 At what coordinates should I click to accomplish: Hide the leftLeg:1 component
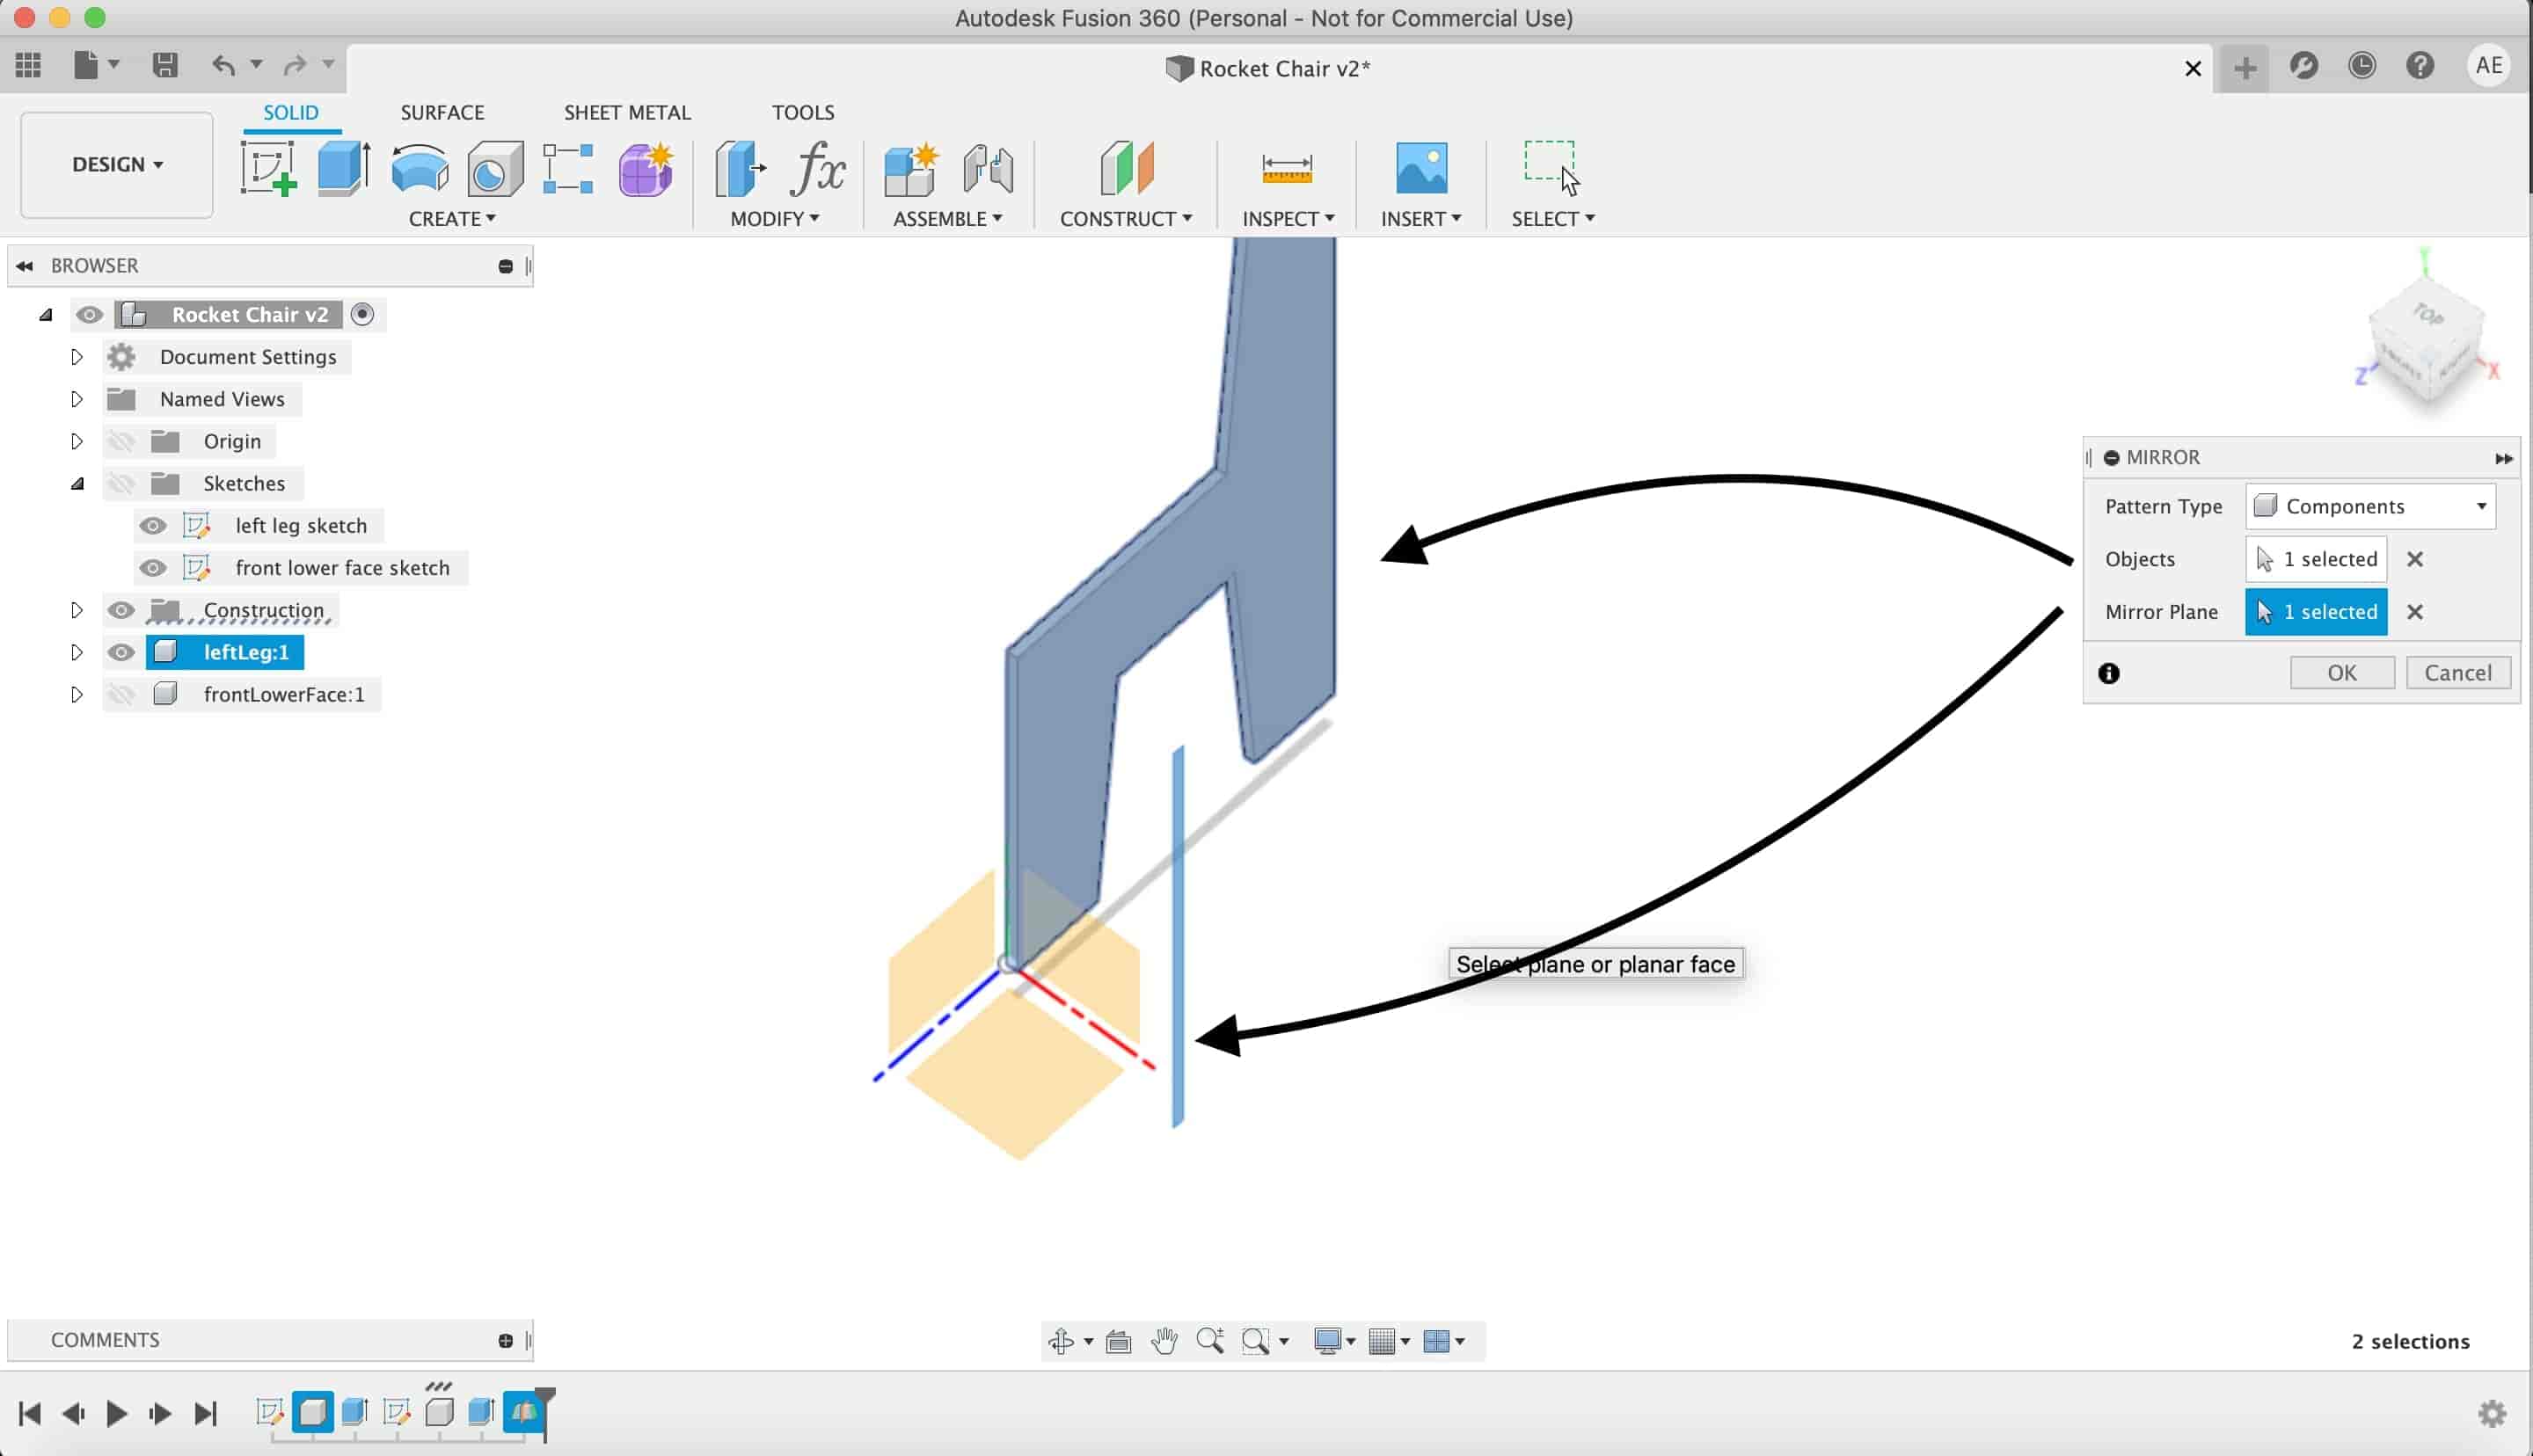[121, 652]
